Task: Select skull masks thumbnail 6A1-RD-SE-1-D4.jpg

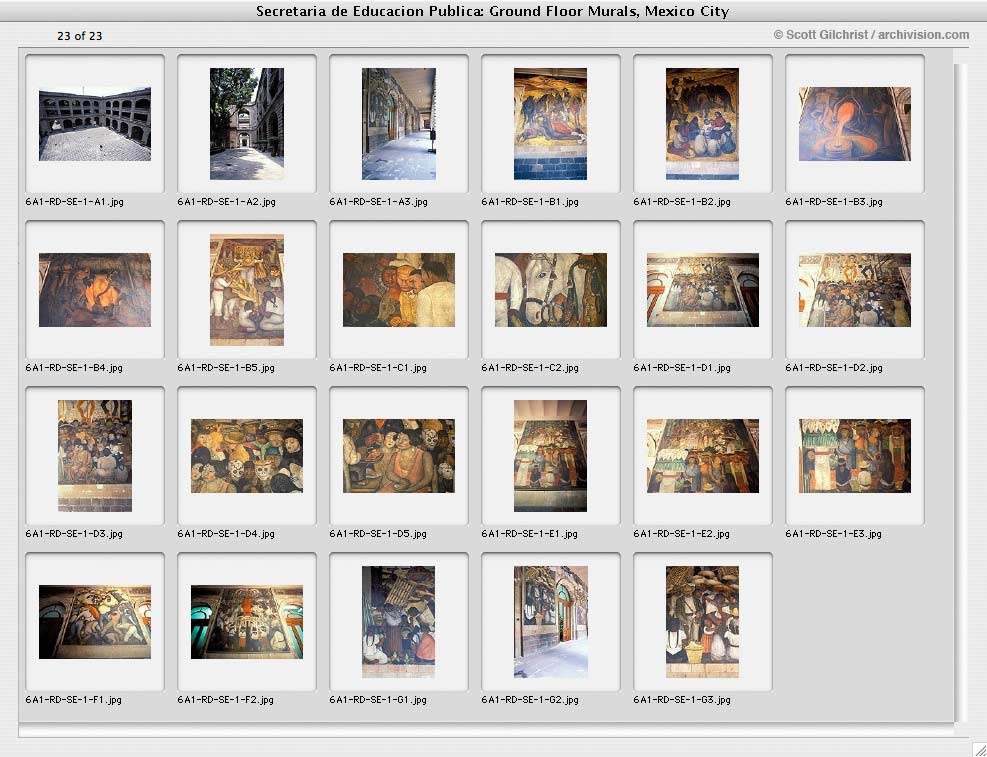Action: coord(247,456)
